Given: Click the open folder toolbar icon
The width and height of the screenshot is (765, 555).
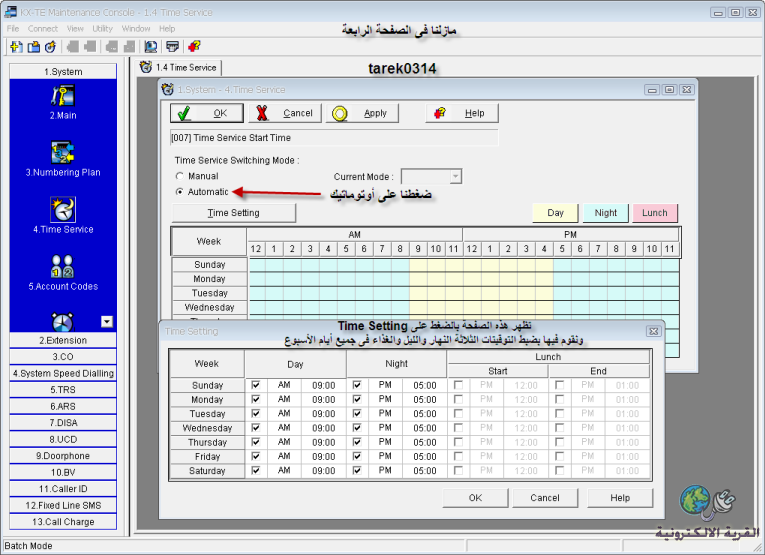Looking at the screenshot, I should [33, 46].
